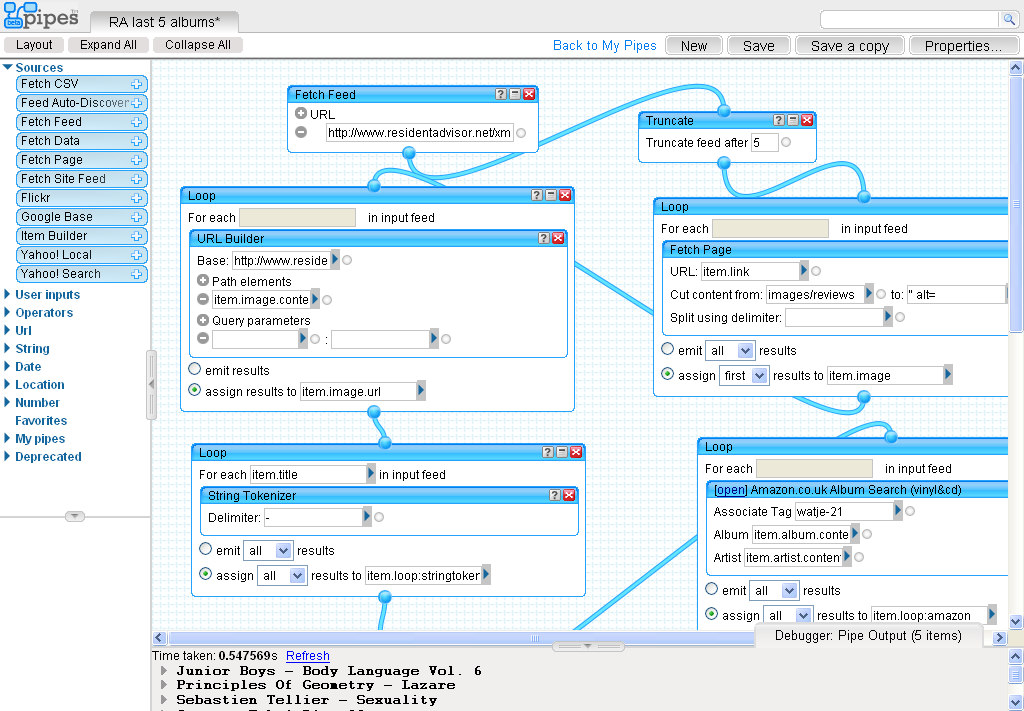Add Fetch CSV module via plus icon

point(136,84)
